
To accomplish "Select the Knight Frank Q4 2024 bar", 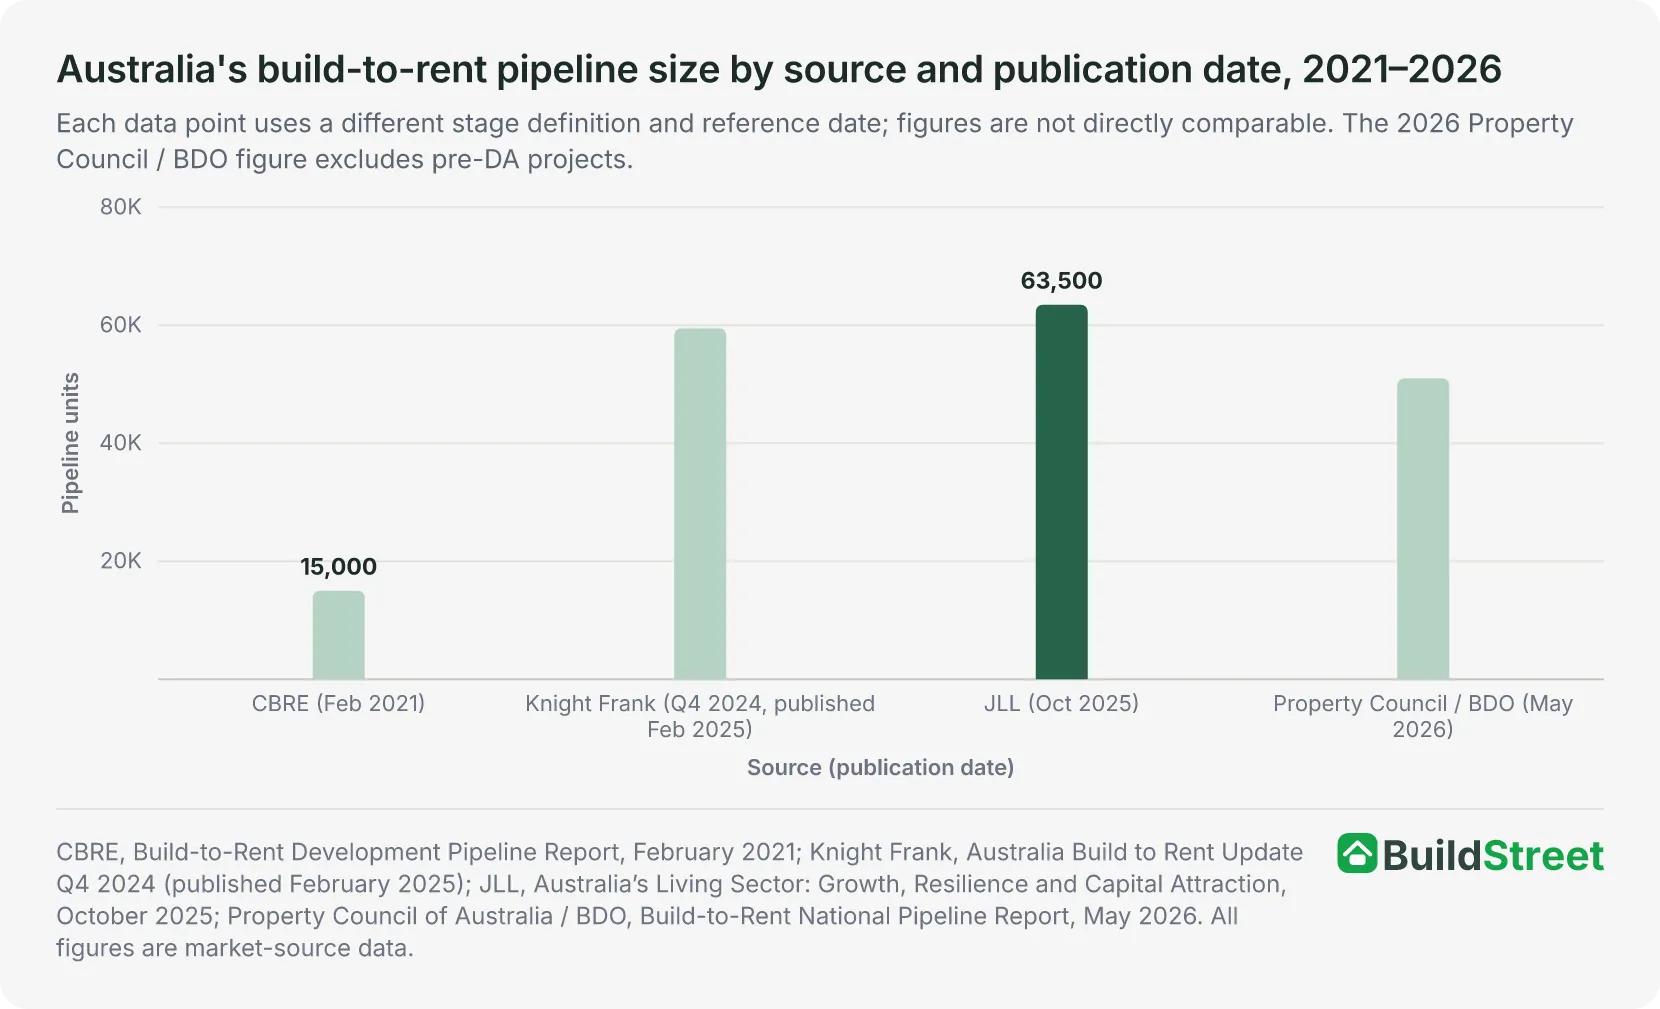I will coord(700,504).
